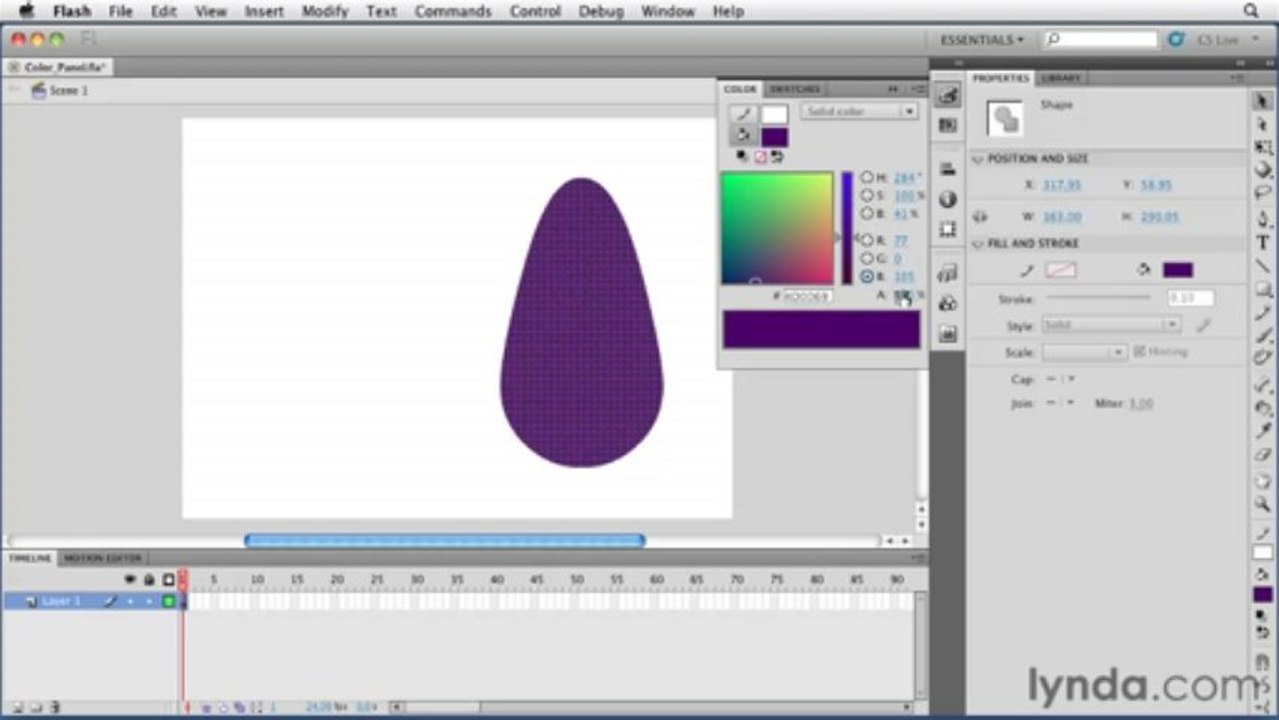Open the Commands menu
This screenshot has height=720, width=1279.
pyautogui.click(x=453, y=11)
